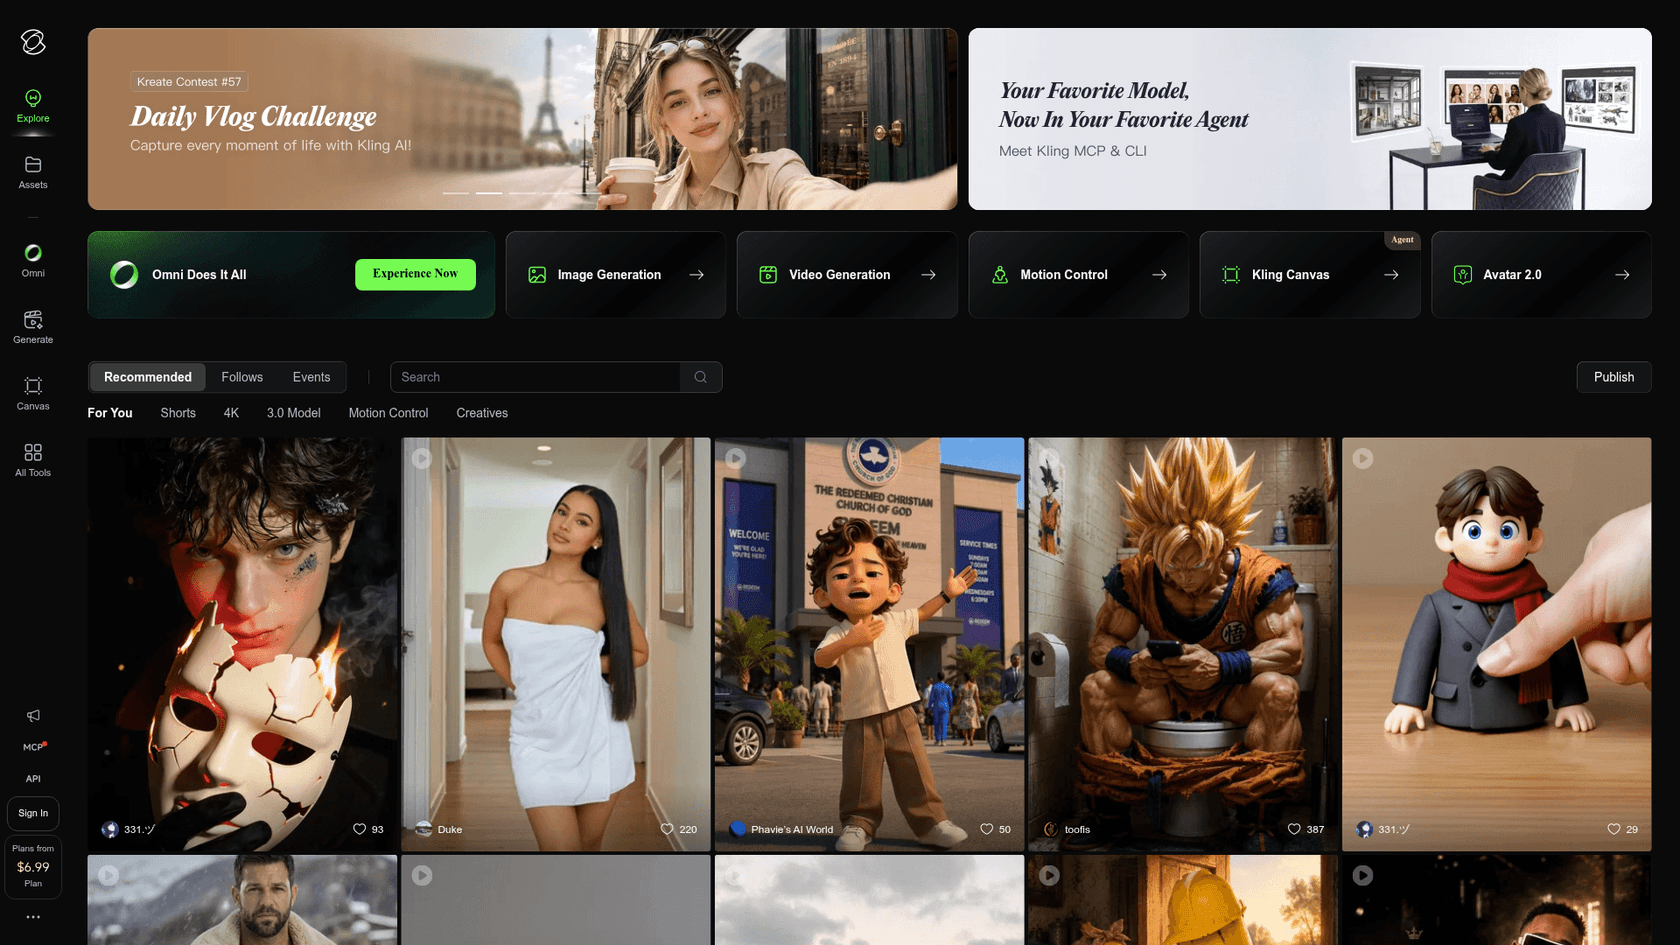Click the Publish button
This screenshot has width=1680, height=945.
click(1614, 377)
